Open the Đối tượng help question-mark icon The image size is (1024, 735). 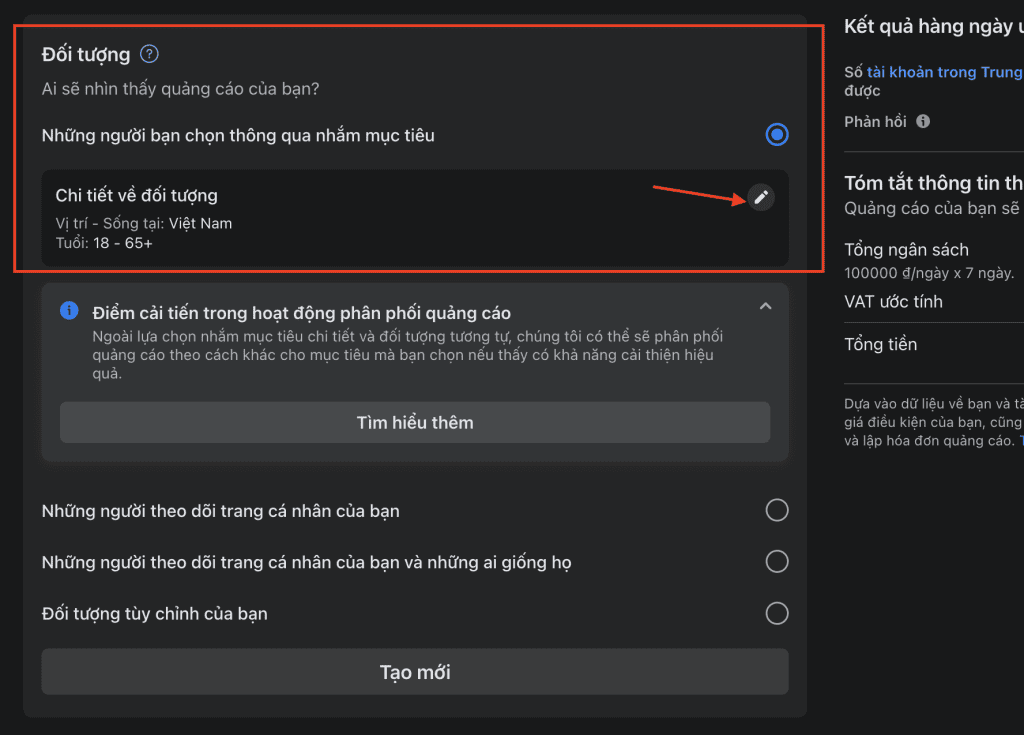[x=150, y=54]
